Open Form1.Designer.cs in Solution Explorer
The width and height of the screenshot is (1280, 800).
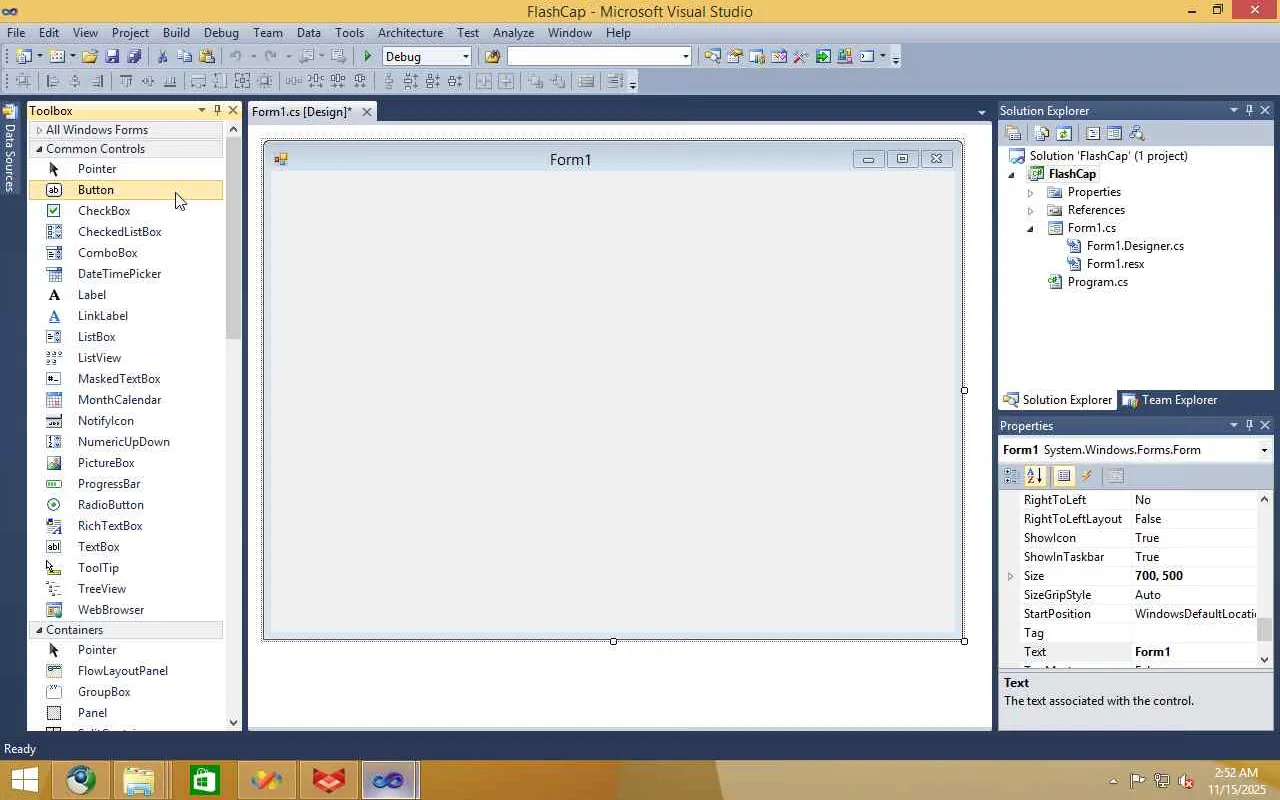[1135, 246]
